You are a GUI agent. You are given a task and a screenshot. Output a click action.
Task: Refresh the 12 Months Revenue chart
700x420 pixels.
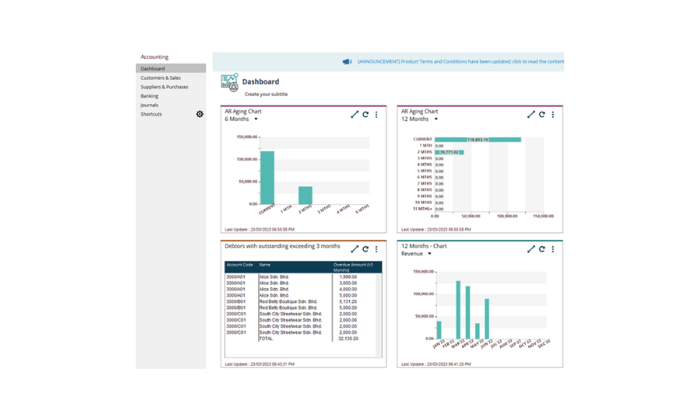tap(542, 249)
